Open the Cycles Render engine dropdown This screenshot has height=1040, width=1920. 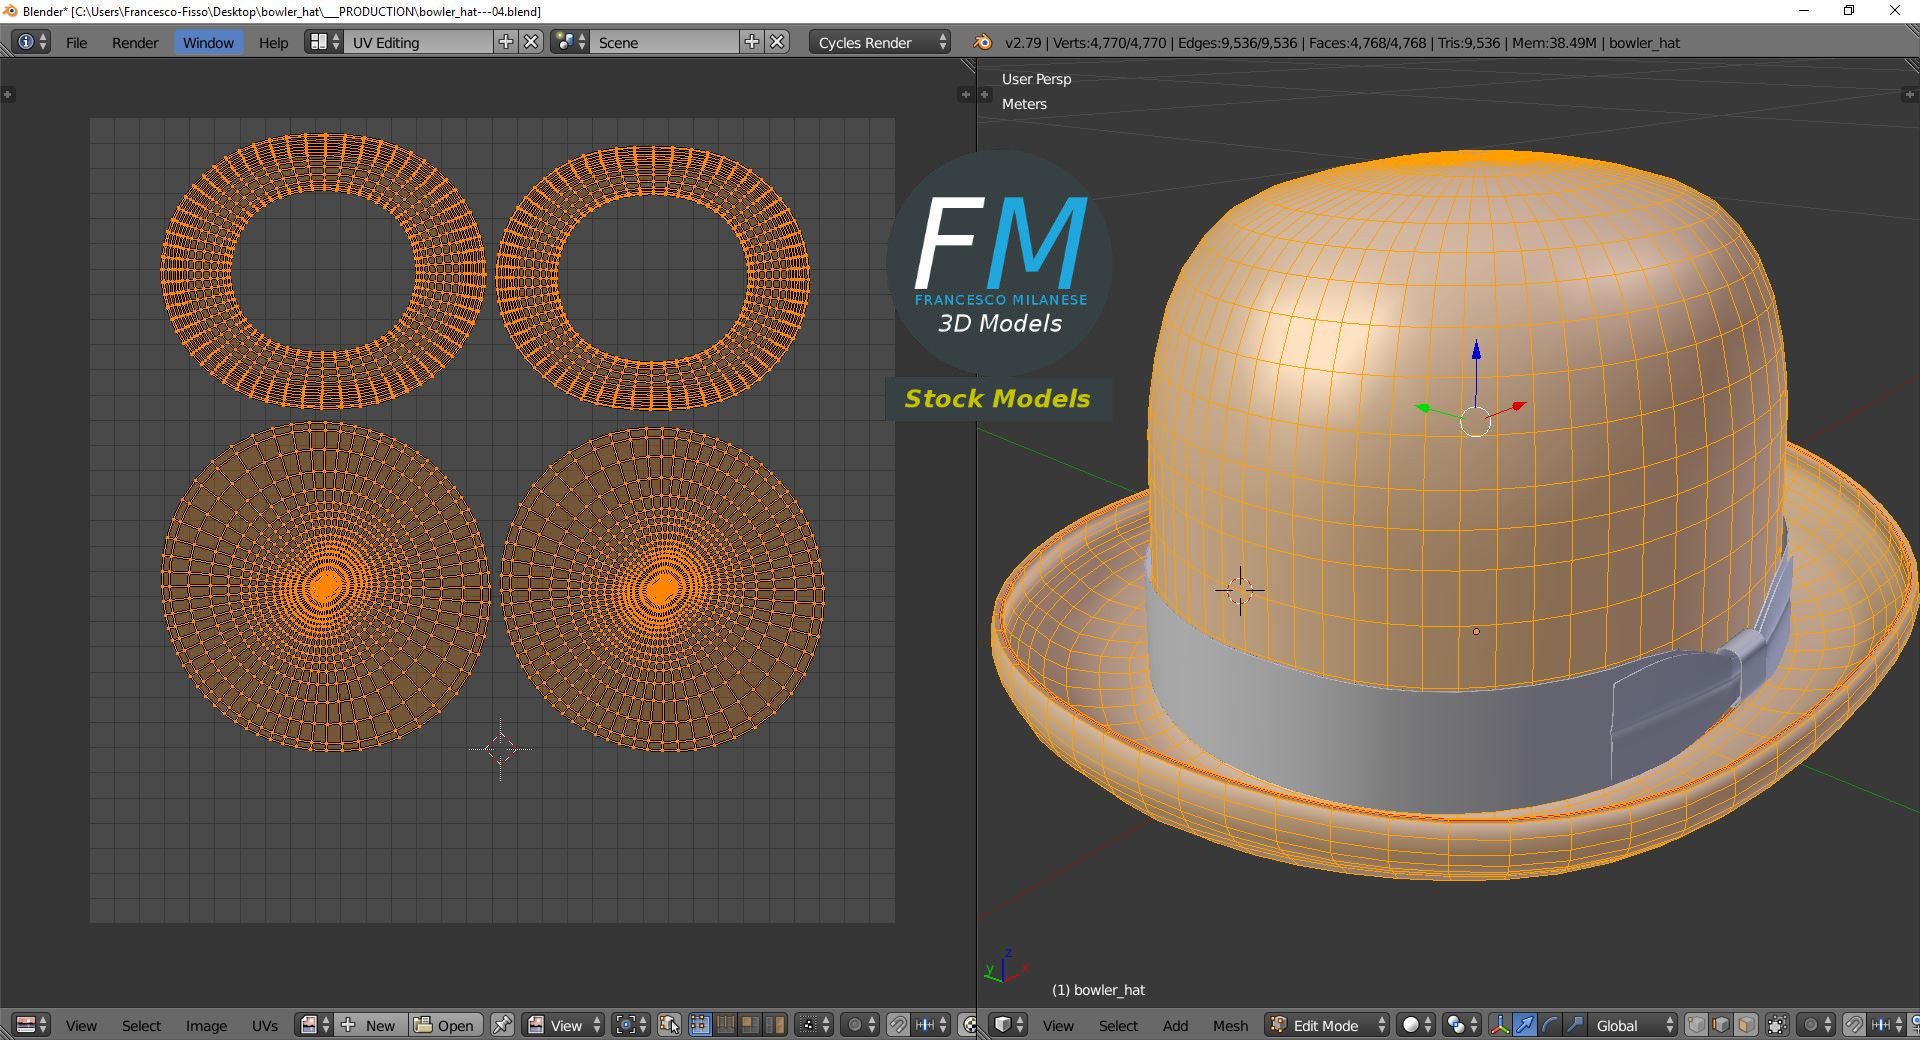(x=880, y=42)
